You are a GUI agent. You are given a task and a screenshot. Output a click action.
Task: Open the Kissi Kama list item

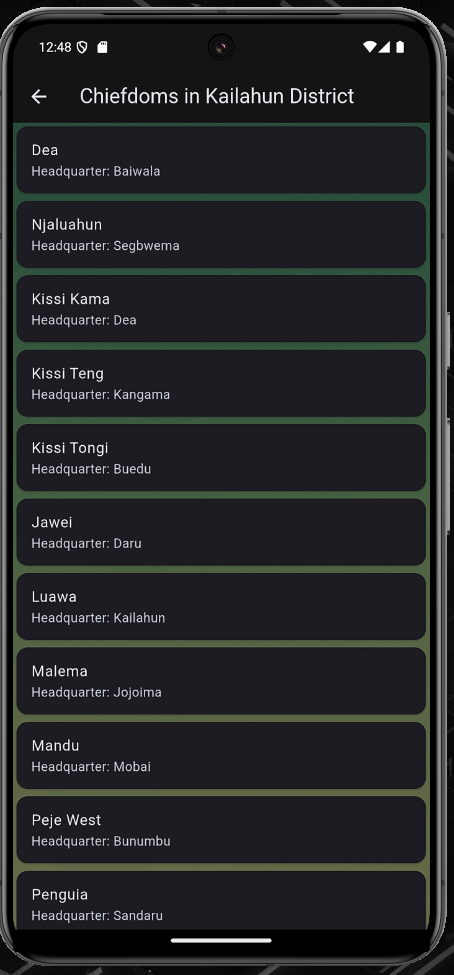(x=221, y=309)
